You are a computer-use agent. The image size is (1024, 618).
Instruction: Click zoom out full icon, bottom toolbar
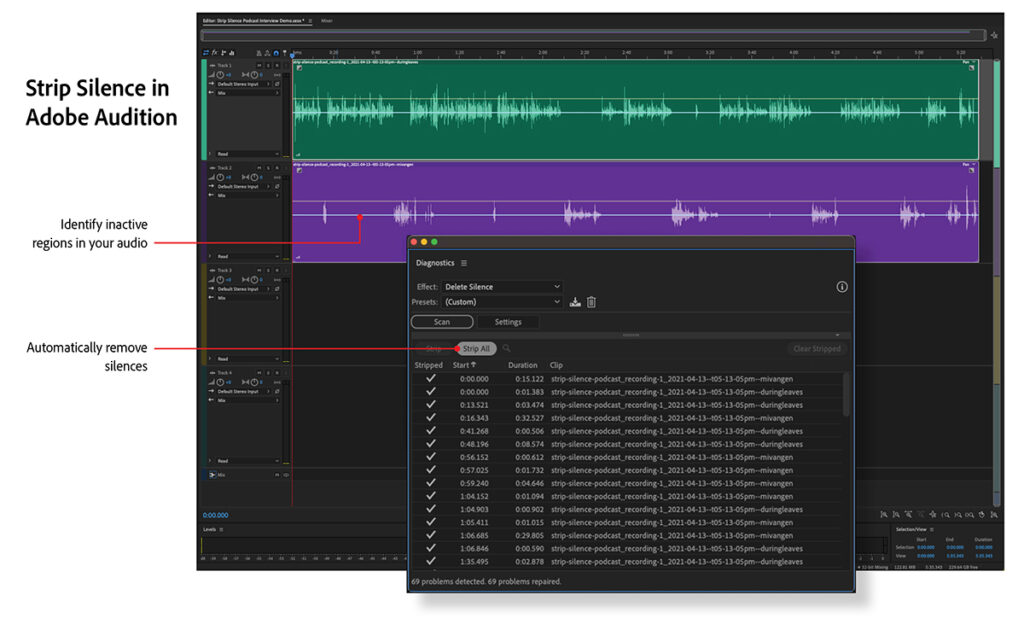pyautogui.click(x=933, y=515)
